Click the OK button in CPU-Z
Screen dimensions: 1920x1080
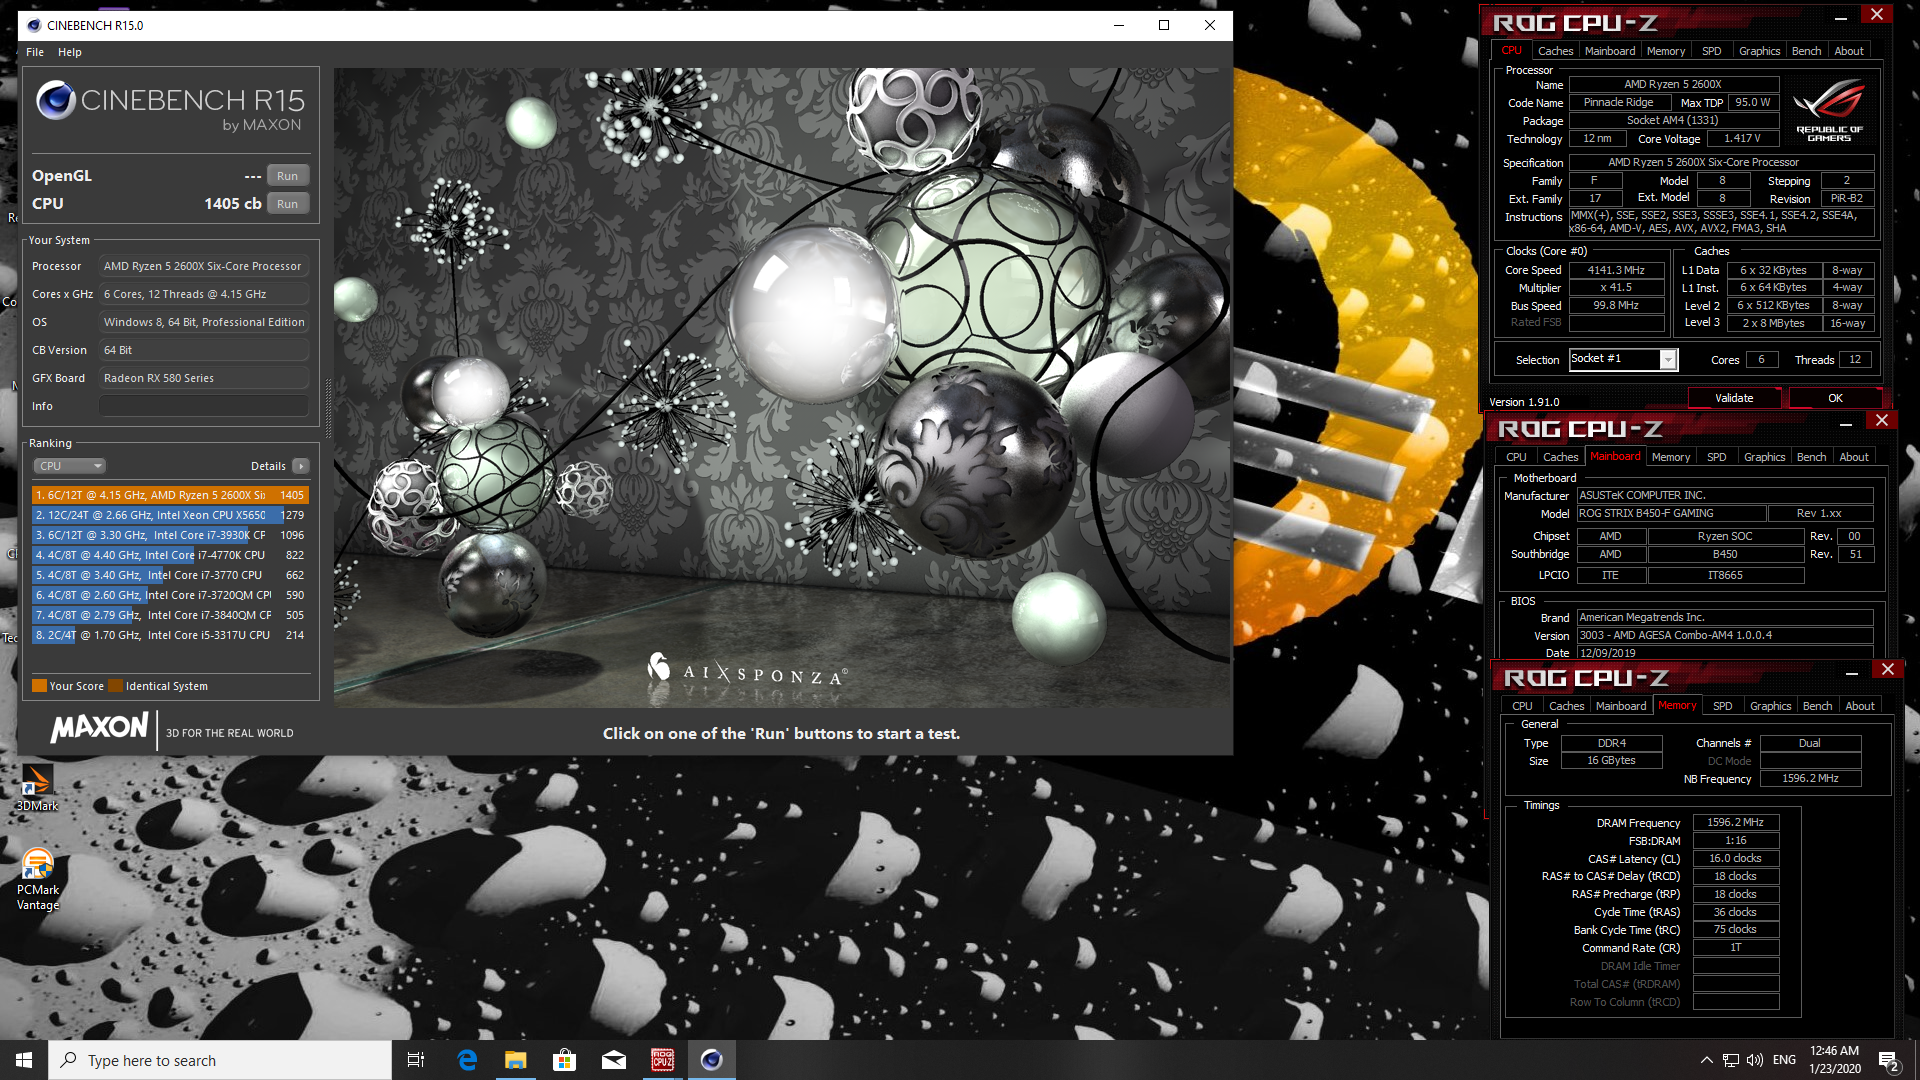(x=1835, y=398)
